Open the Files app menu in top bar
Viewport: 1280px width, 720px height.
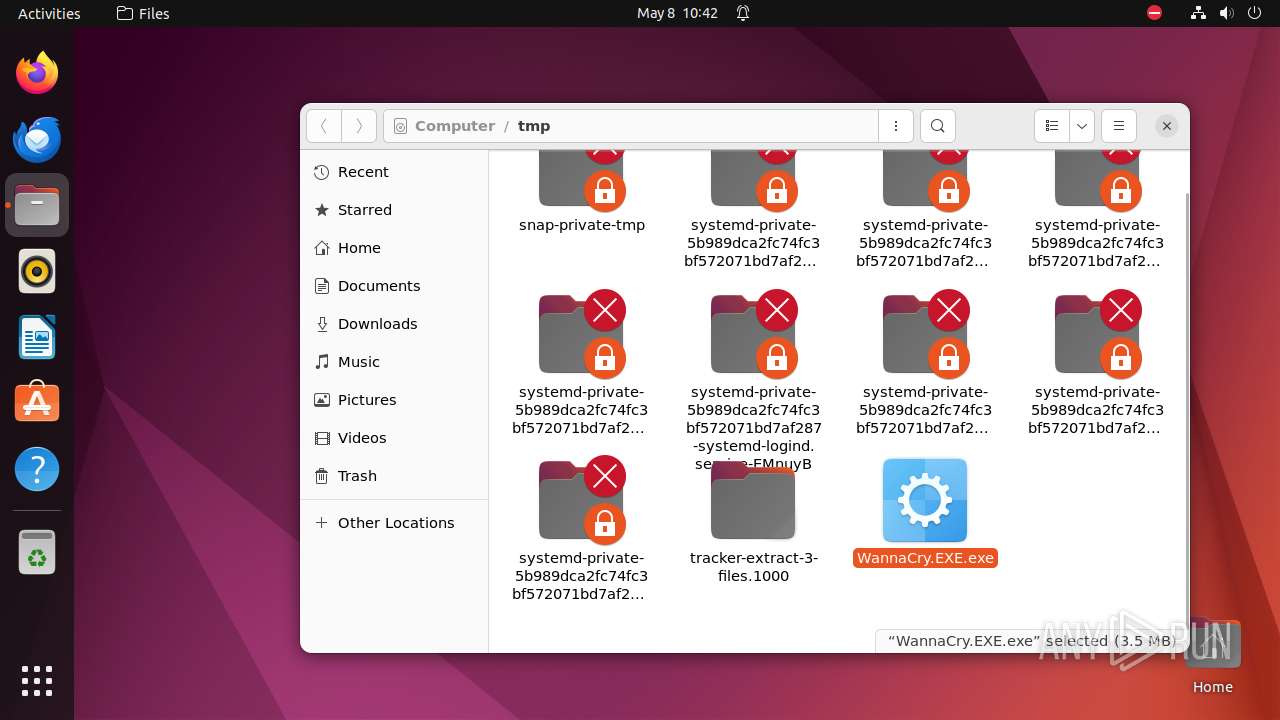(x=143, y=13)
